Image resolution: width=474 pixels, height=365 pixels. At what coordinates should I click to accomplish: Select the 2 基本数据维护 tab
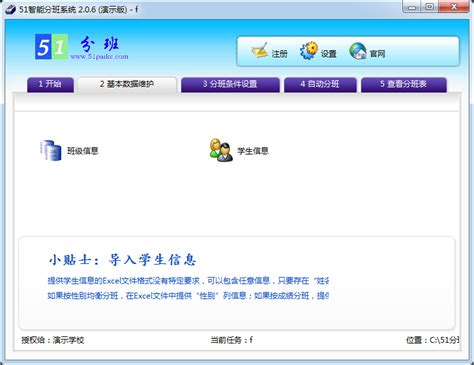coord(127,84)
